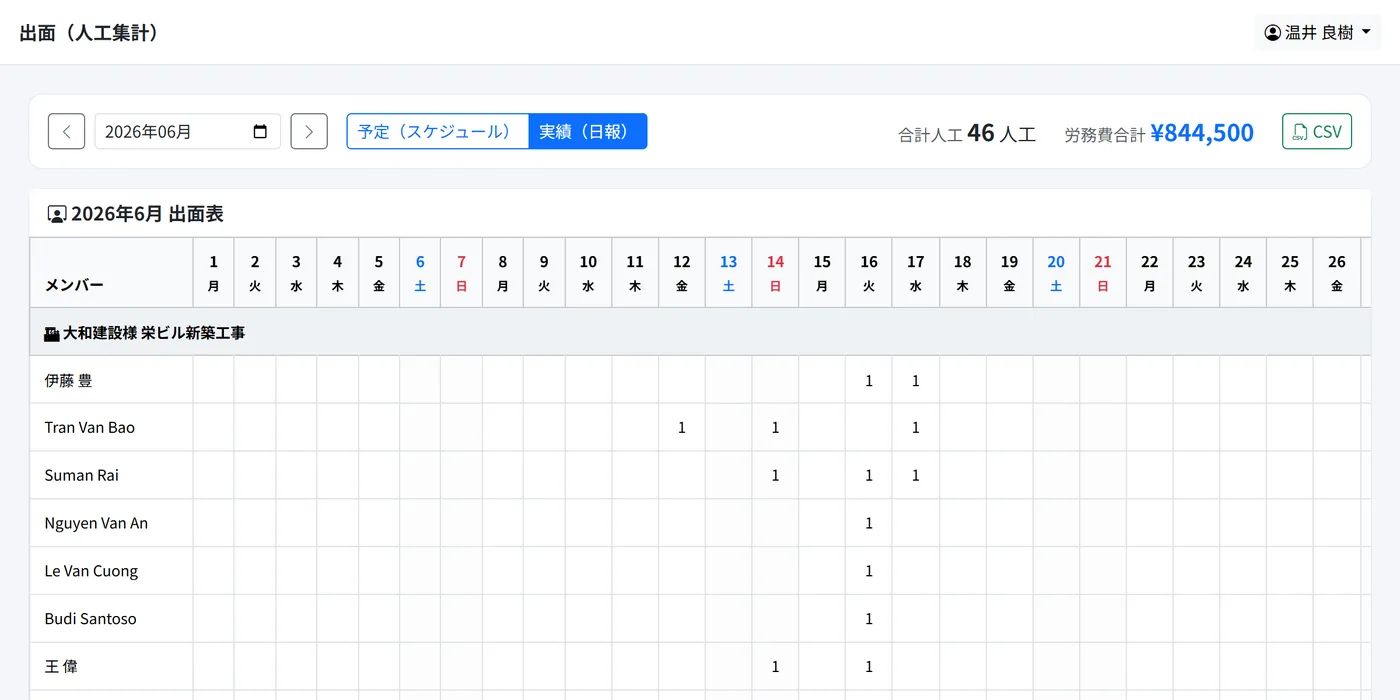Click Suman Rai's value on day 14

pyautogui.click(x=775, y=475)
